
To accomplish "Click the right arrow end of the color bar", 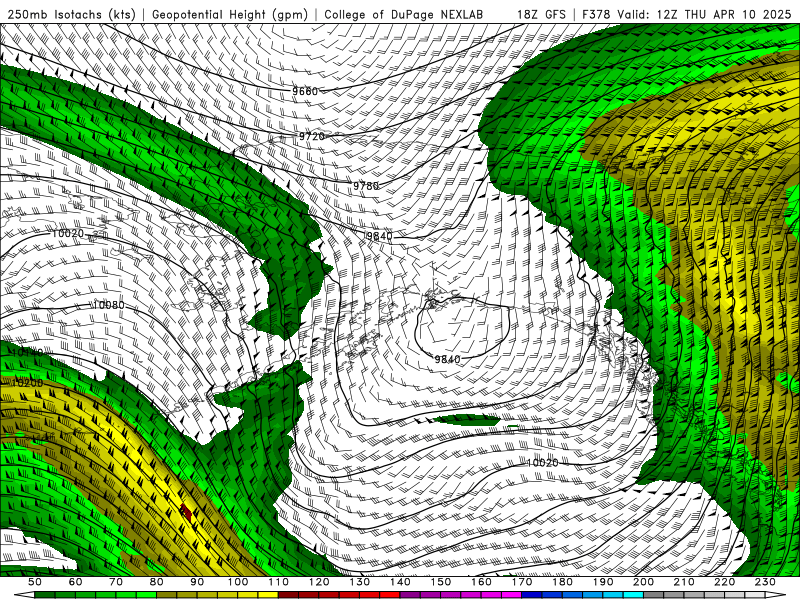I will click(x=775, y=595).
